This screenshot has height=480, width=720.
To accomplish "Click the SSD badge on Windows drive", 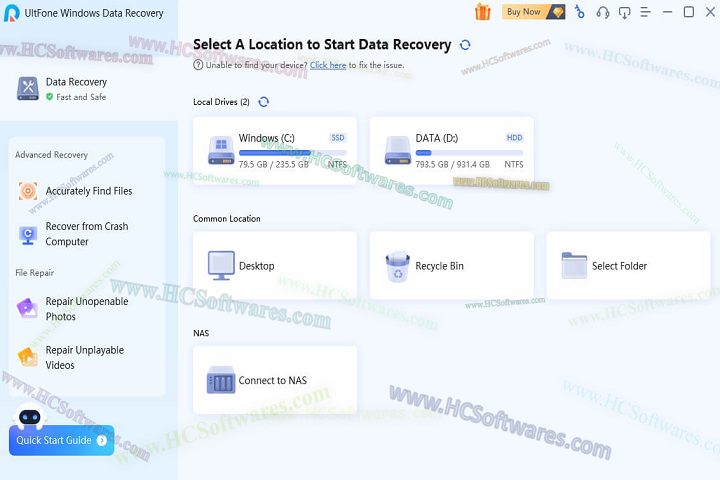I will pyautogui.click(x=338, y=137).
